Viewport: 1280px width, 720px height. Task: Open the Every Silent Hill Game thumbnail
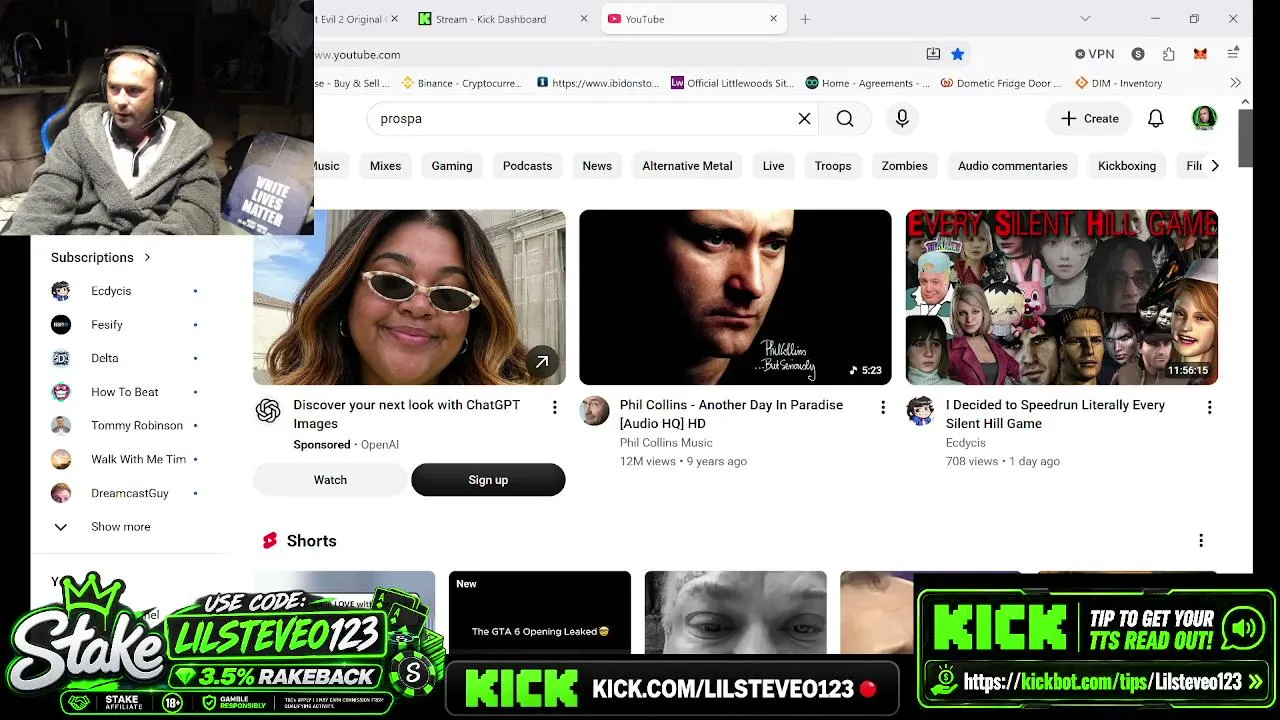point(1062,297)
